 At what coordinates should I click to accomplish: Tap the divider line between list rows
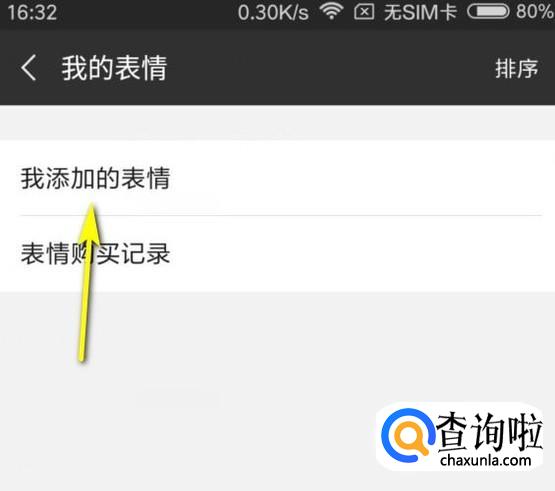coord(281,215)
